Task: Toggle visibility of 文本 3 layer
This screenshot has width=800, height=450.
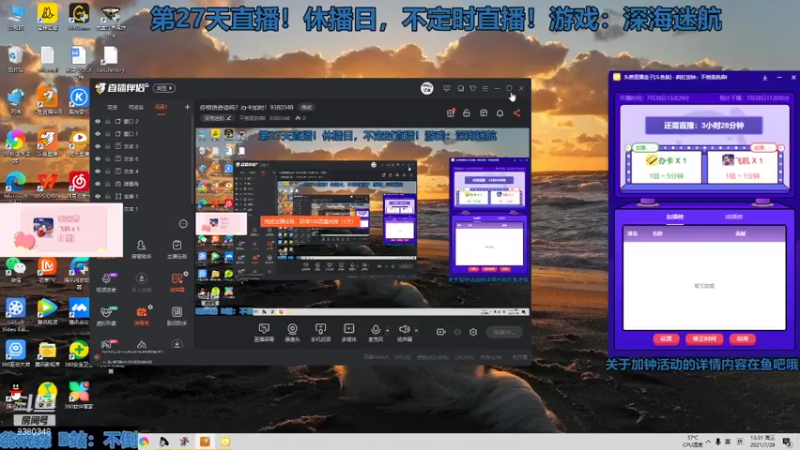Action: pos(97,146)
